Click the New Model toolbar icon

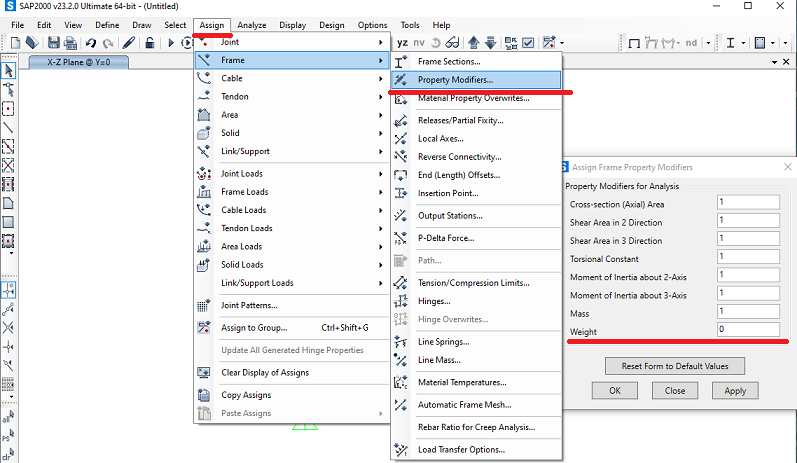tap(16, 43)
